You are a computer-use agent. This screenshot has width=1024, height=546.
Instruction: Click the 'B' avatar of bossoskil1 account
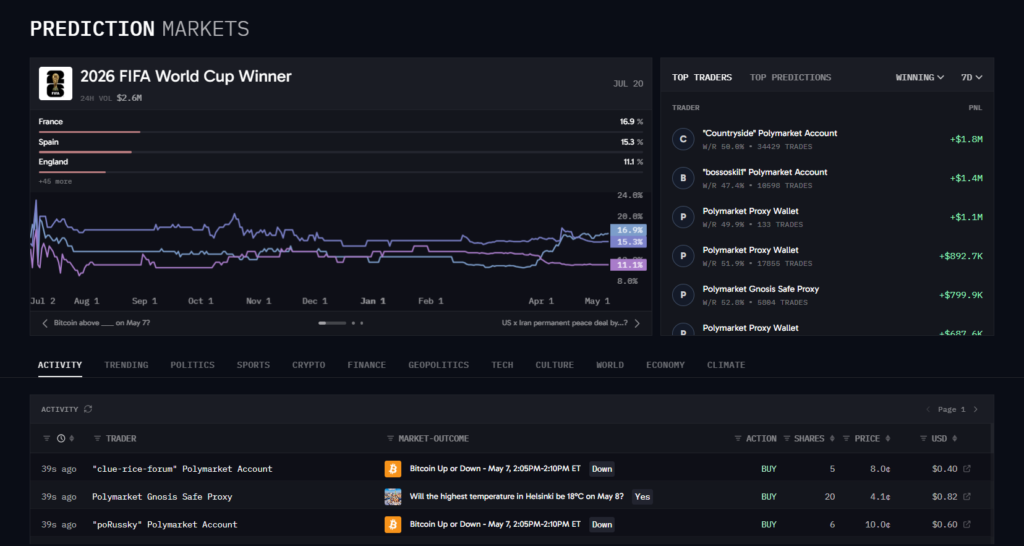683,178
